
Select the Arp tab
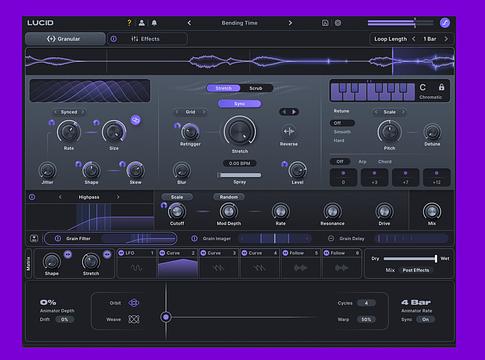point(362,162)
